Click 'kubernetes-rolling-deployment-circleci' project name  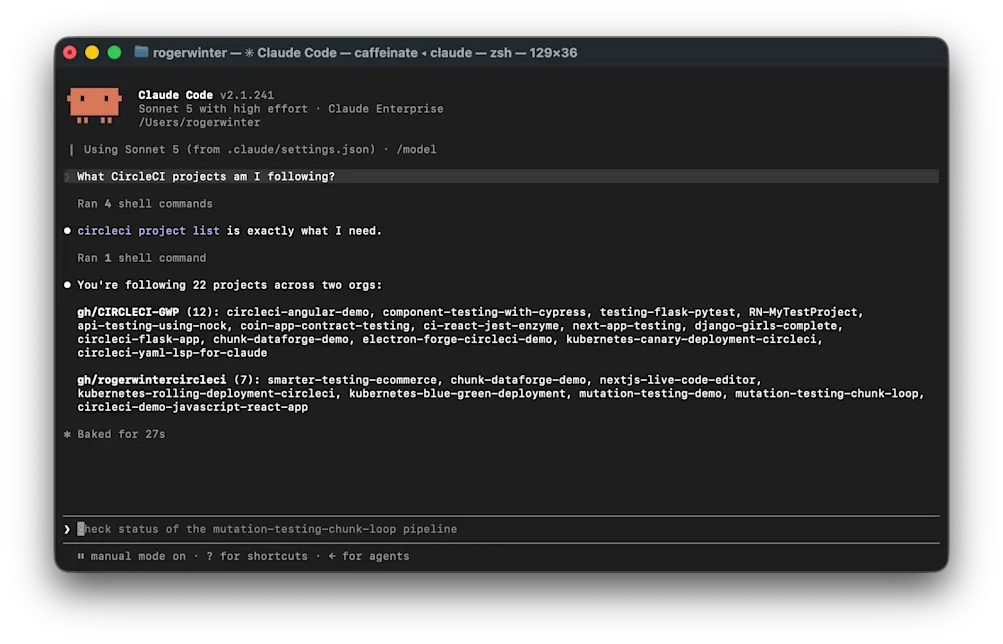tap(206, 393)
